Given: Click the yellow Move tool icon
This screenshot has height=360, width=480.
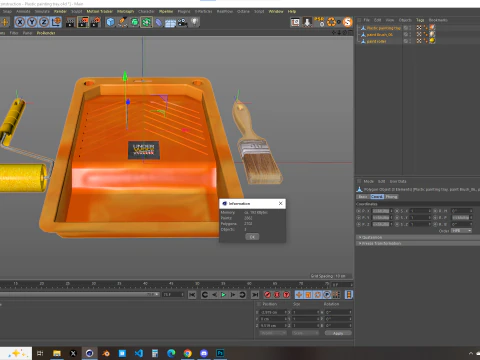Looking at the screenshot, I should point(5,22).
